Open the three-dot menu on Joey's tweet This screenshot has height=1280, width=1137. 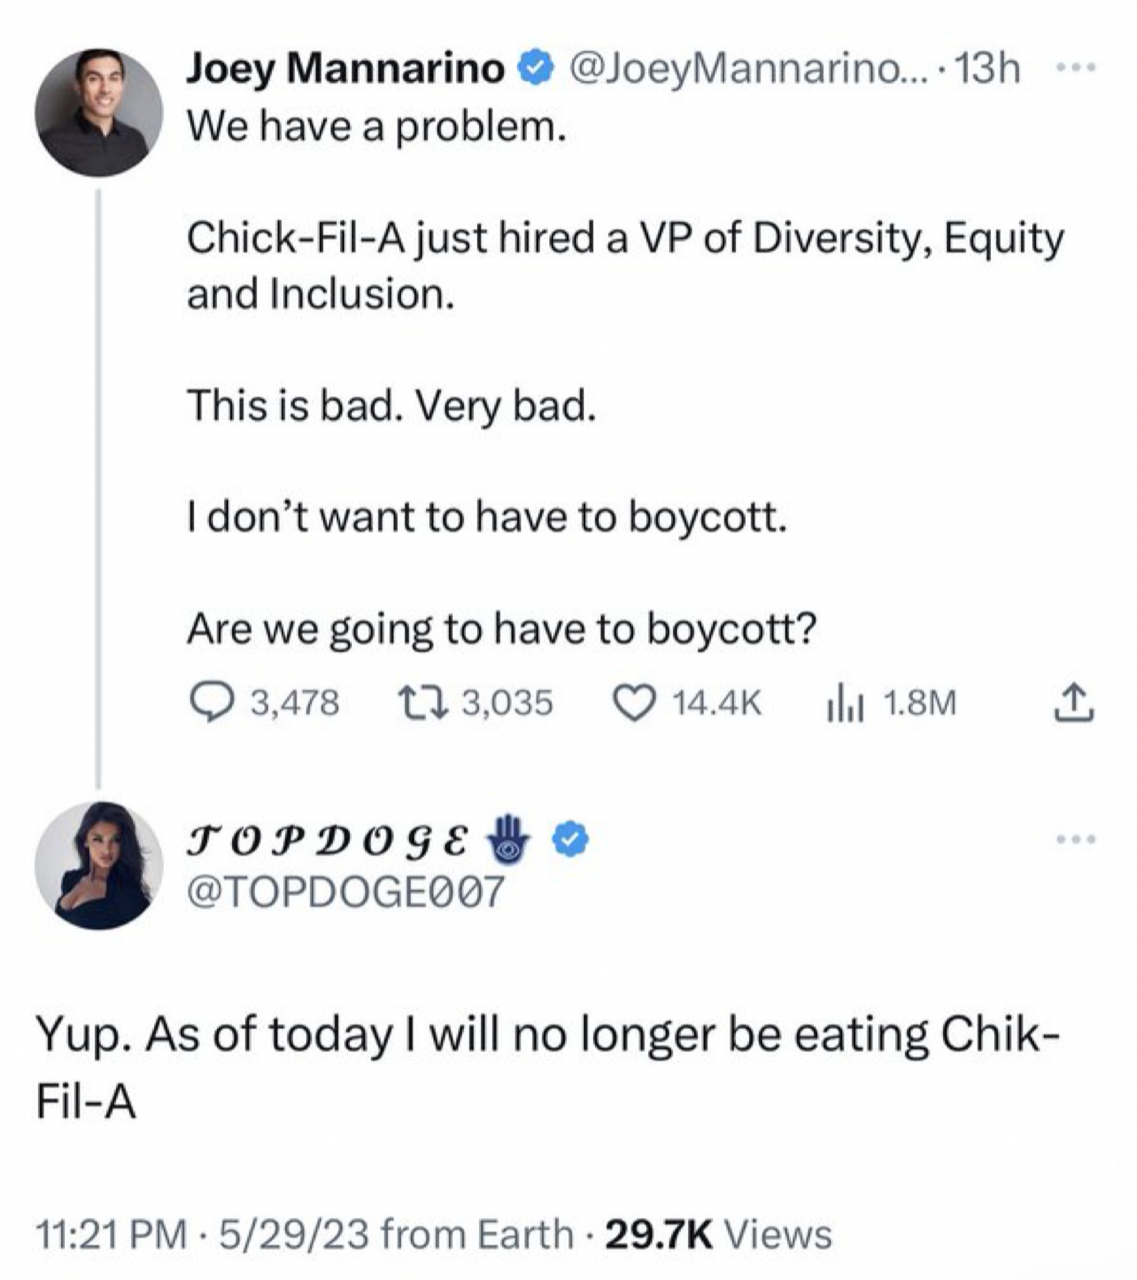click(1076, 69)
